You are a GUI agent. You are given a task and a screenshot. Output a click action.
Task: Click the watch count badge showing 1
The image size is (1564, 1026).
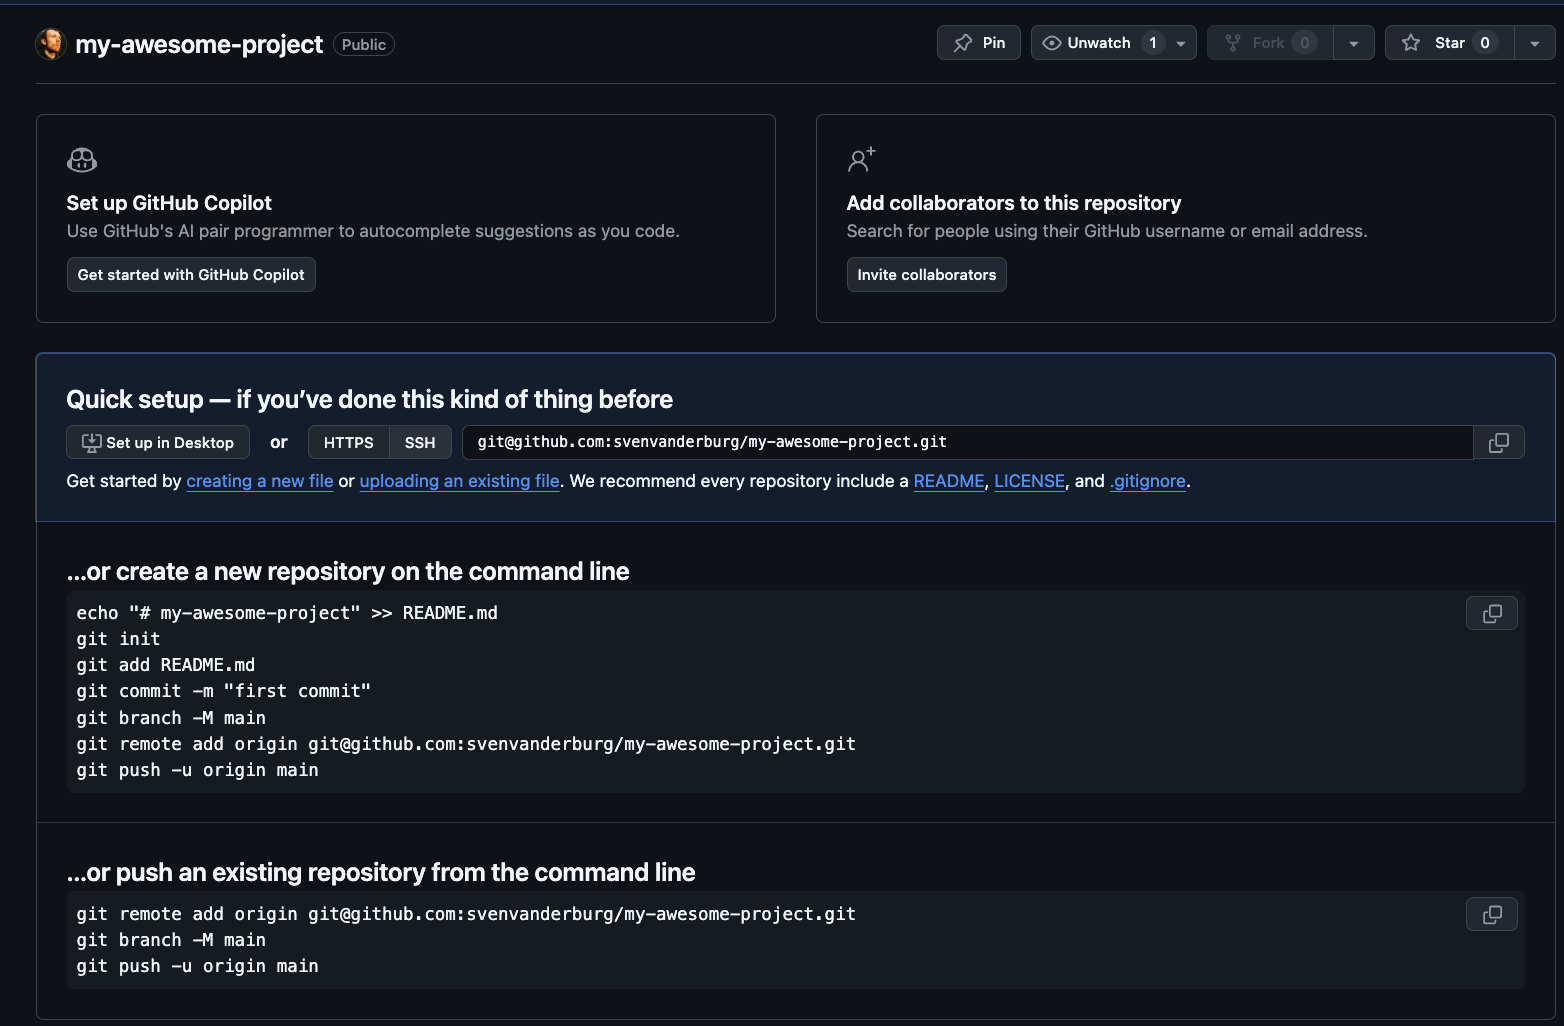1153,43
